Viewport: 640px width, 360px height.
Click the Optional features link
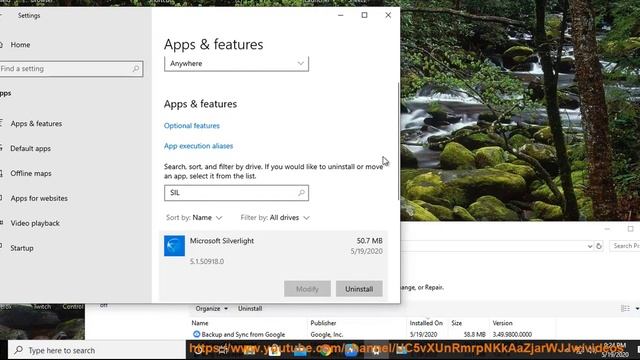click(x=192, y=126)
